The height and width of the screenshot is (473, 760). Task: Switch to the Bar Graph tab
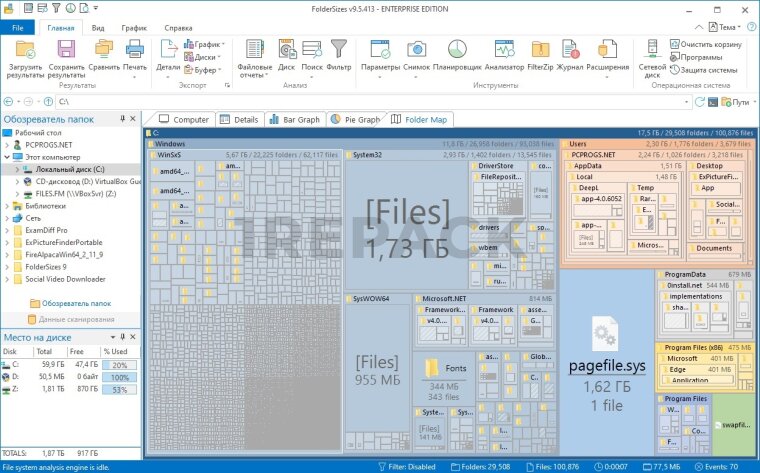coord(294,119)
